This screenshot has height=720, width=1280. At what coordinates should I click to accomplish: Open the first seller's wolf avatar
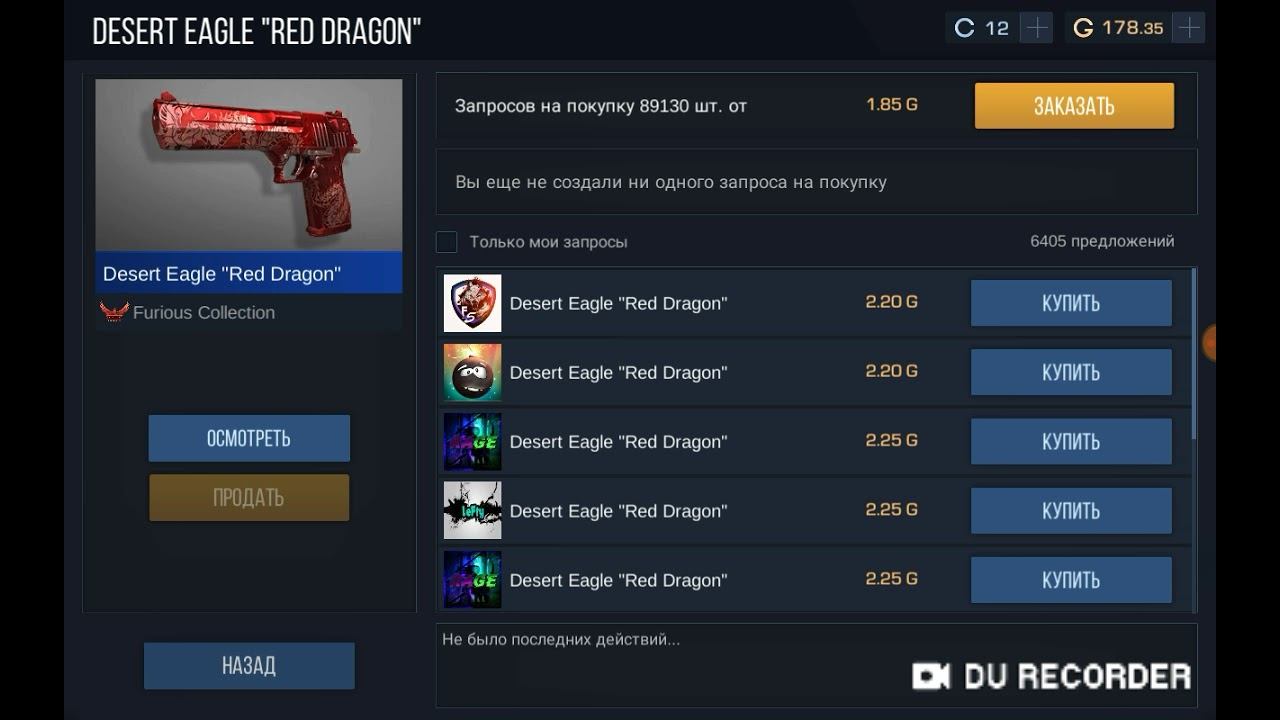[472, 303]
